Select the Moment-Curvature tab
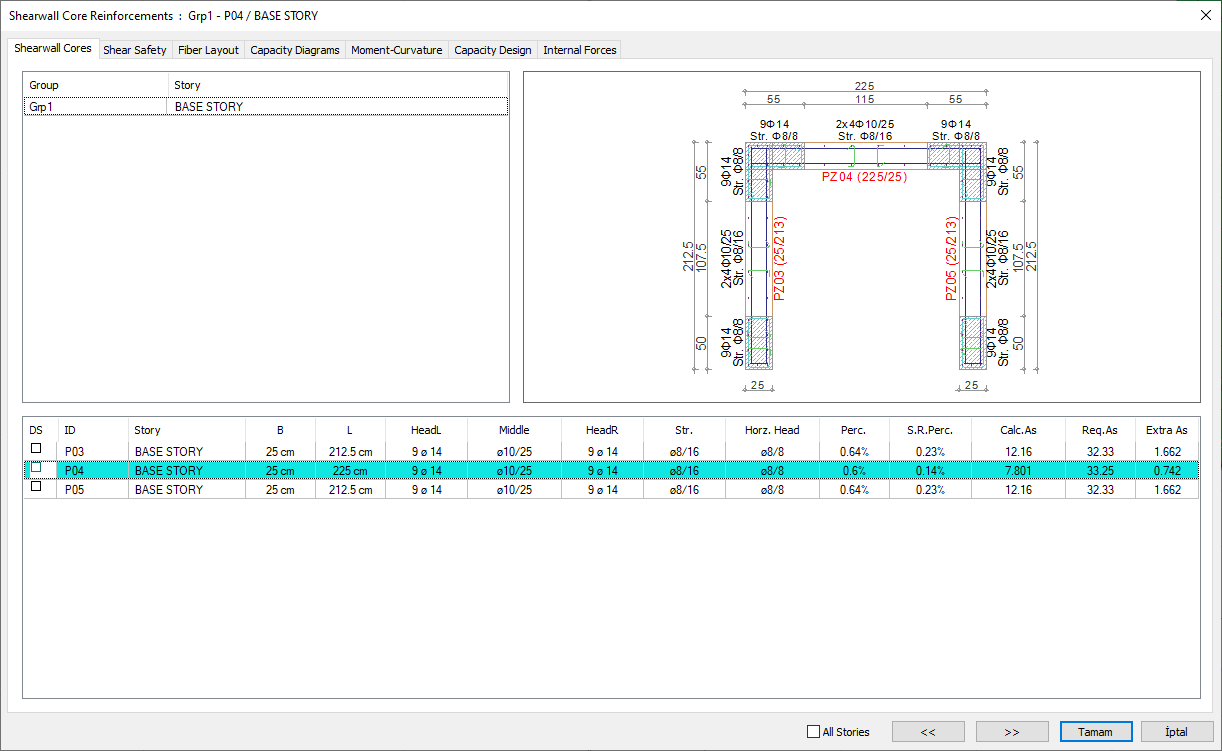1222x751 pixels. 396,50
